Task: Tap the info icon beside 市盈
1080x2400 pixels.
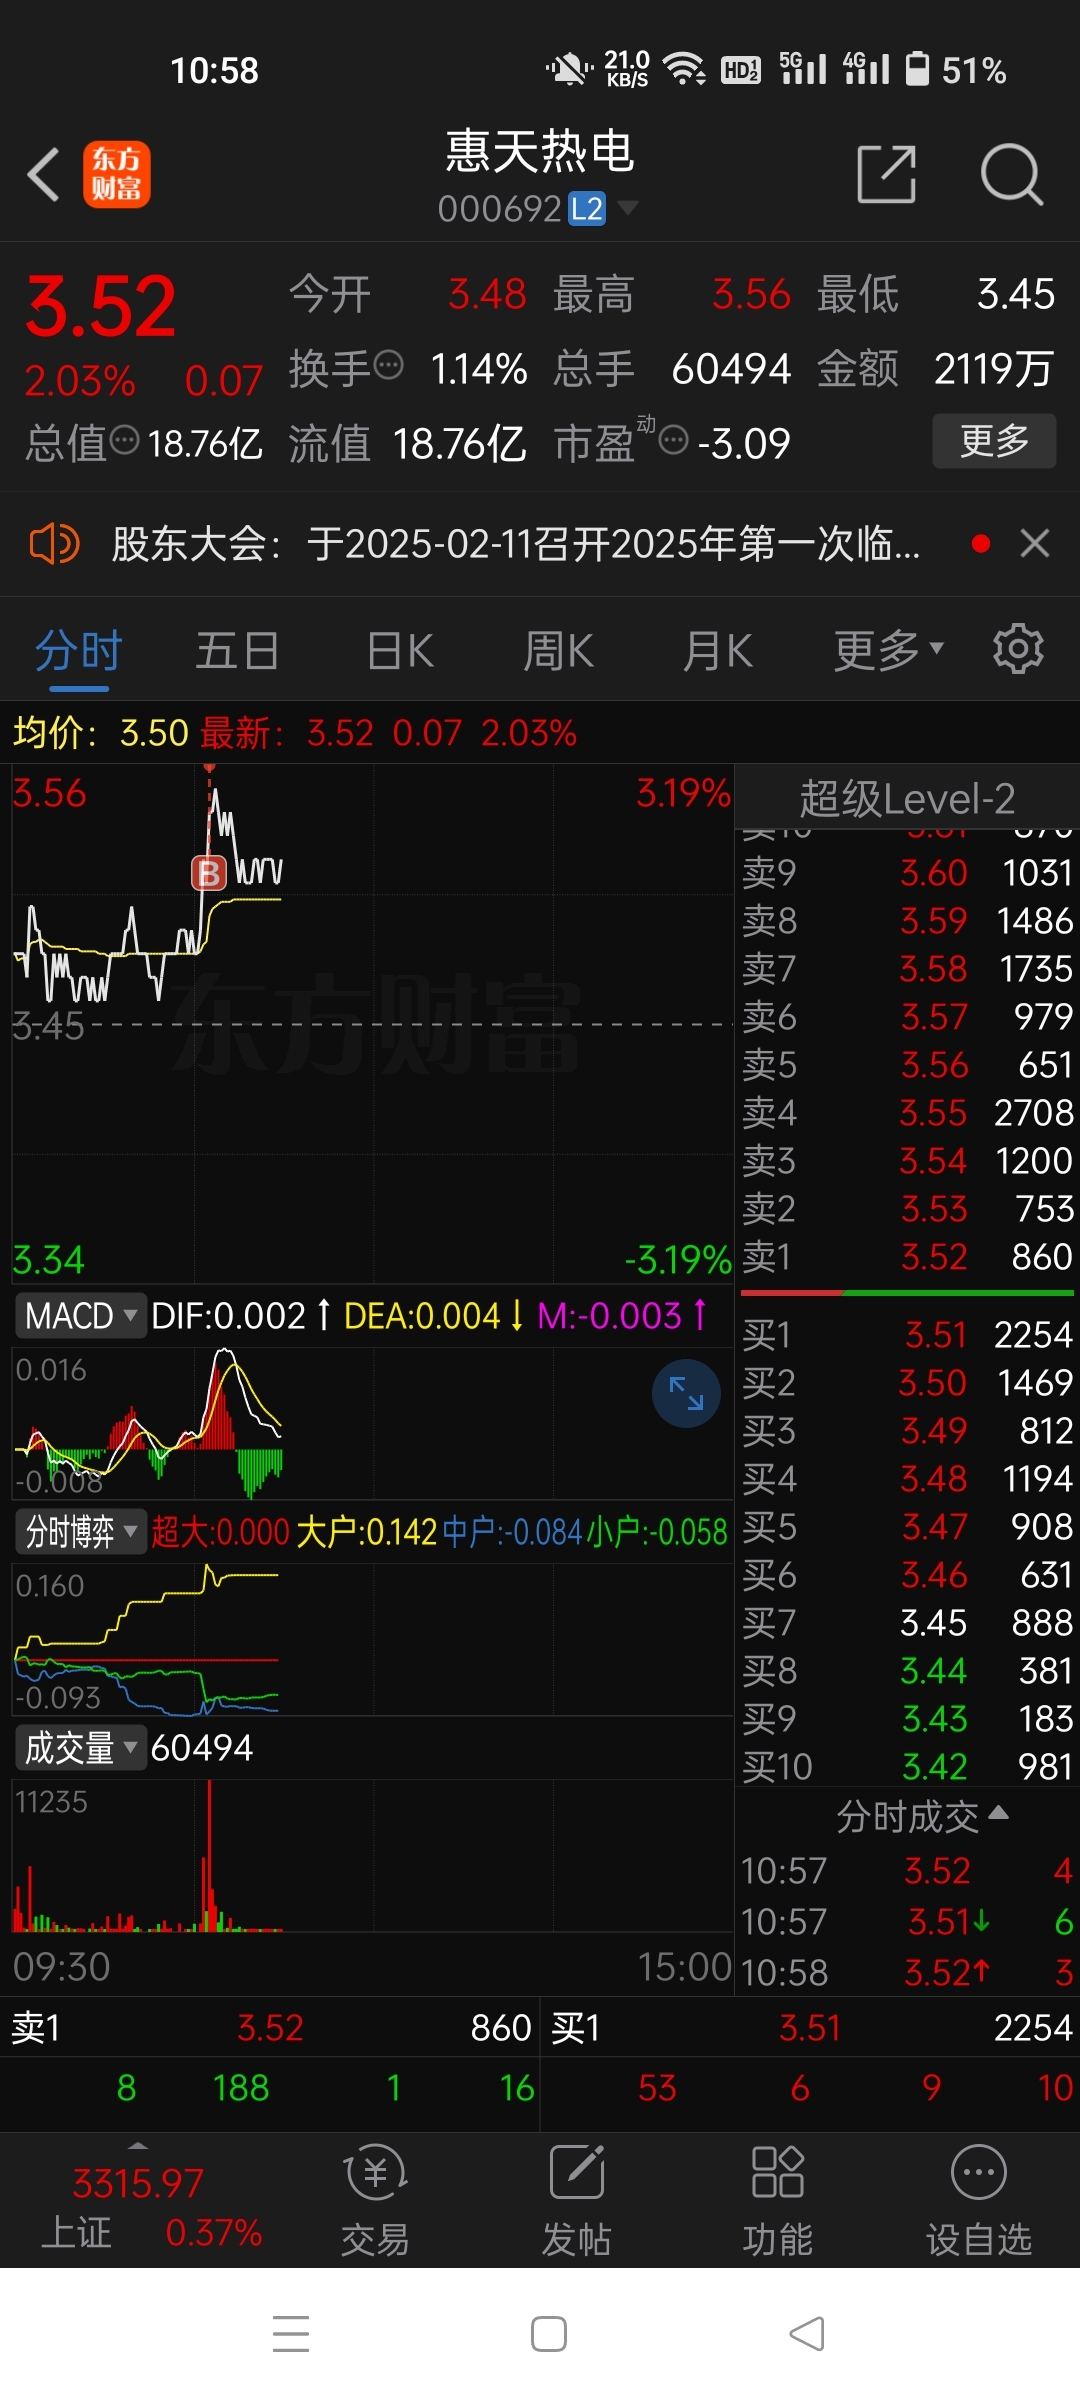Action: [674, 439]
